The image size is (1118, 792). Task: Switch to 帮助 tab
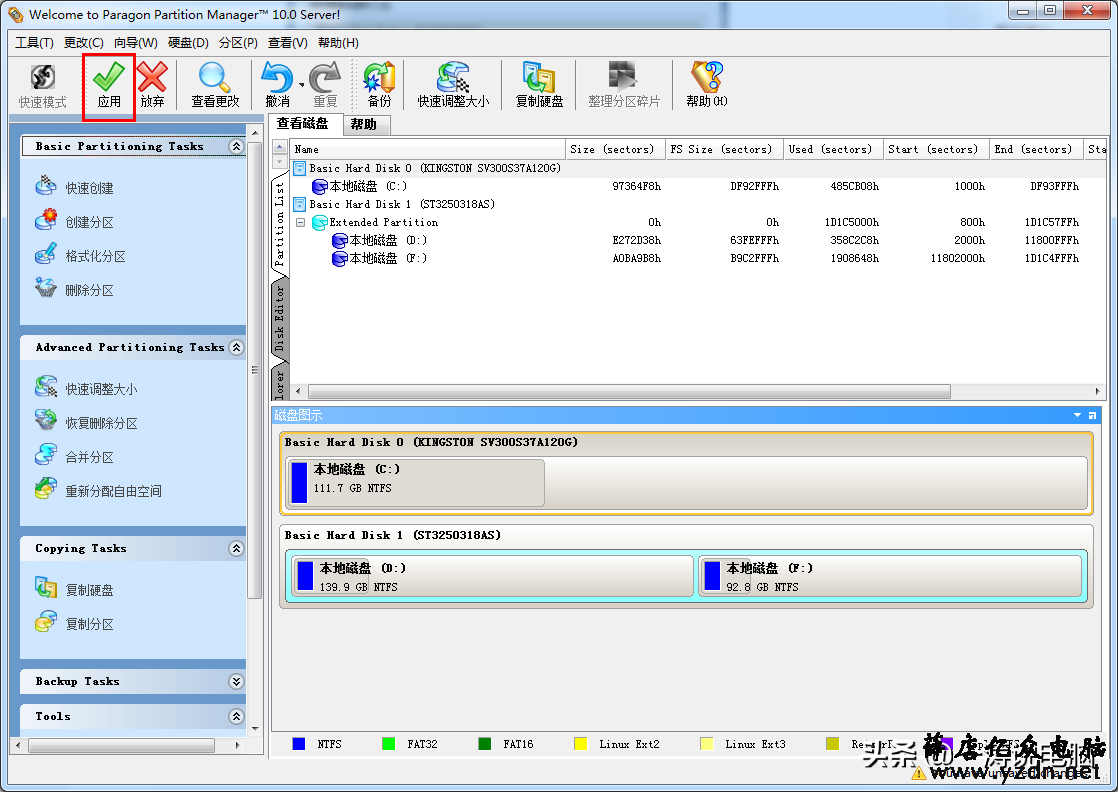pos(364,125)
